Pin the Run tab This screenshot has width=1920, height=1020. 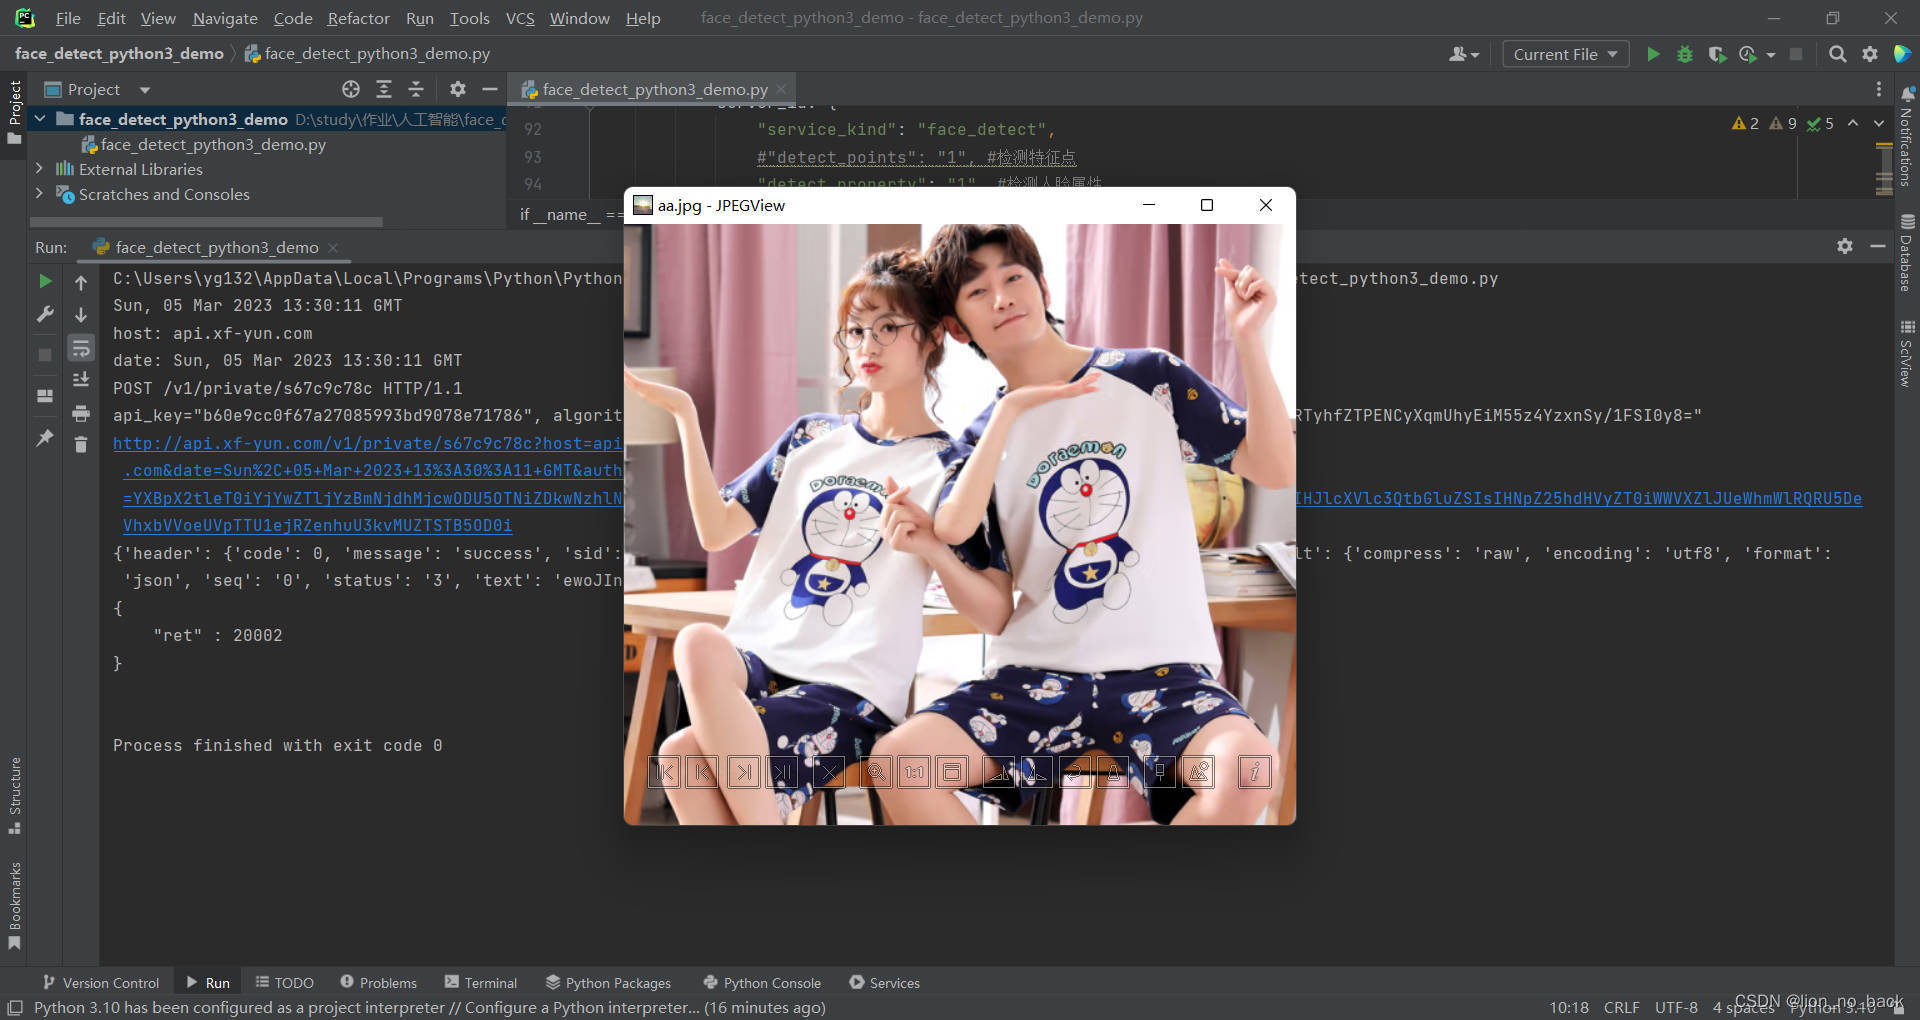[45, 438]
